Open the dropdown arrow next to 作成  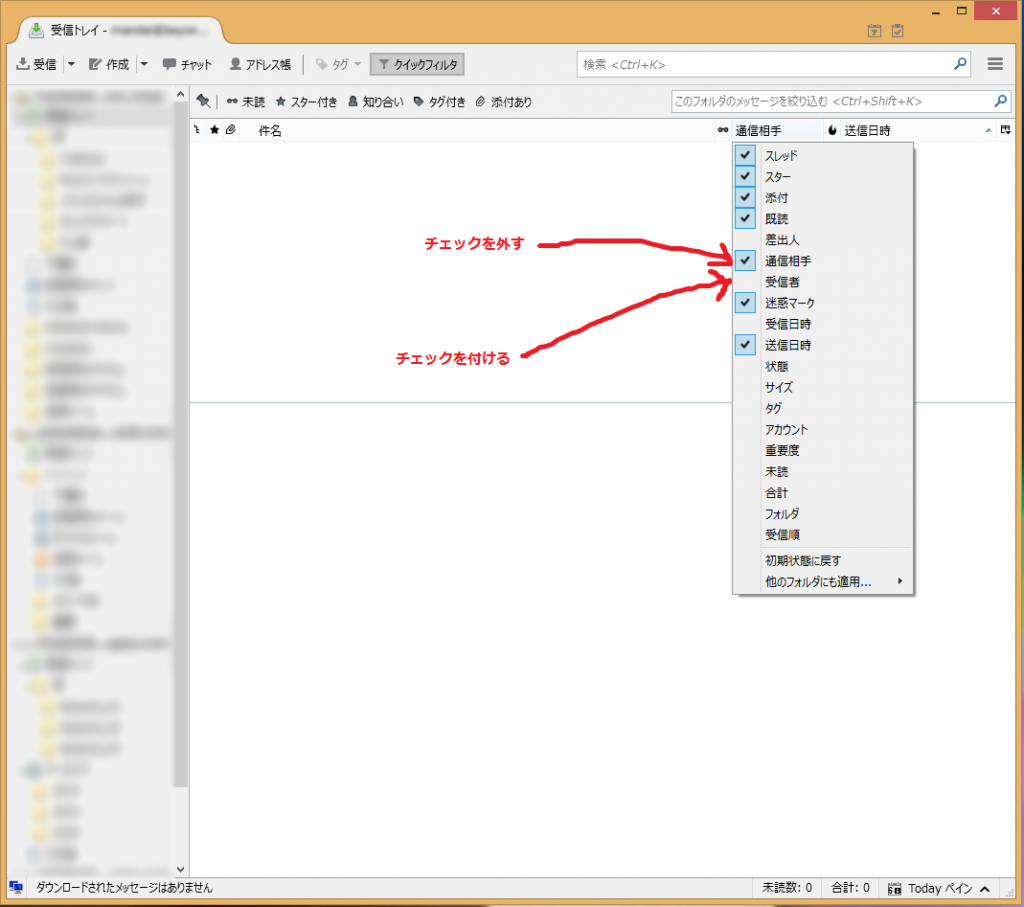click(x=144, y=64)
